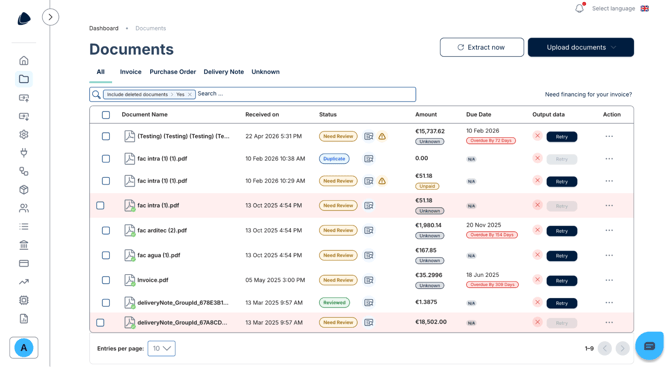Switch to the Unknown tab

(x=265, y=72)
